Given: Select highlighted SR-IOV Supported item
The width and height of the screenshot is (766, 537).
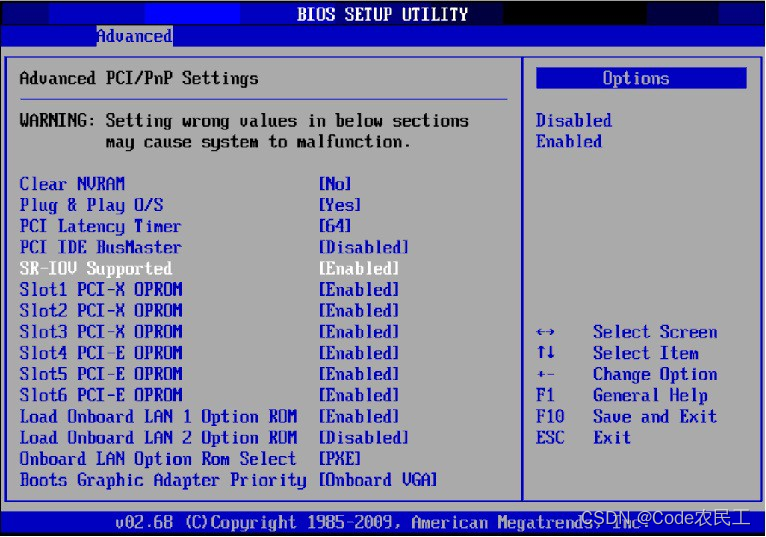Looking at the screenshot, I should tap(96, 269).
